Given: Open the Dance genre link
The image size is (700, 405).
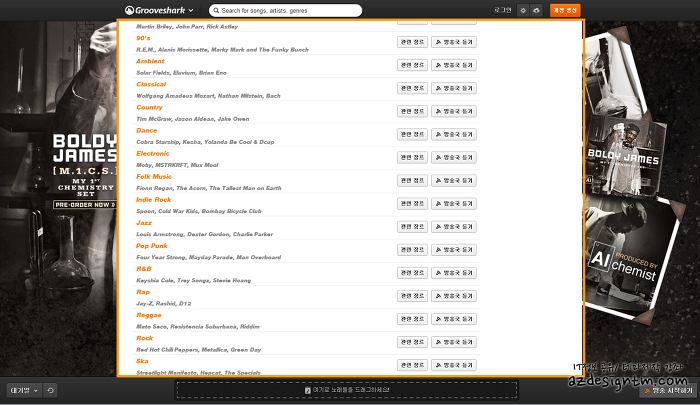Looking at the screenshot, I should 146,130.
